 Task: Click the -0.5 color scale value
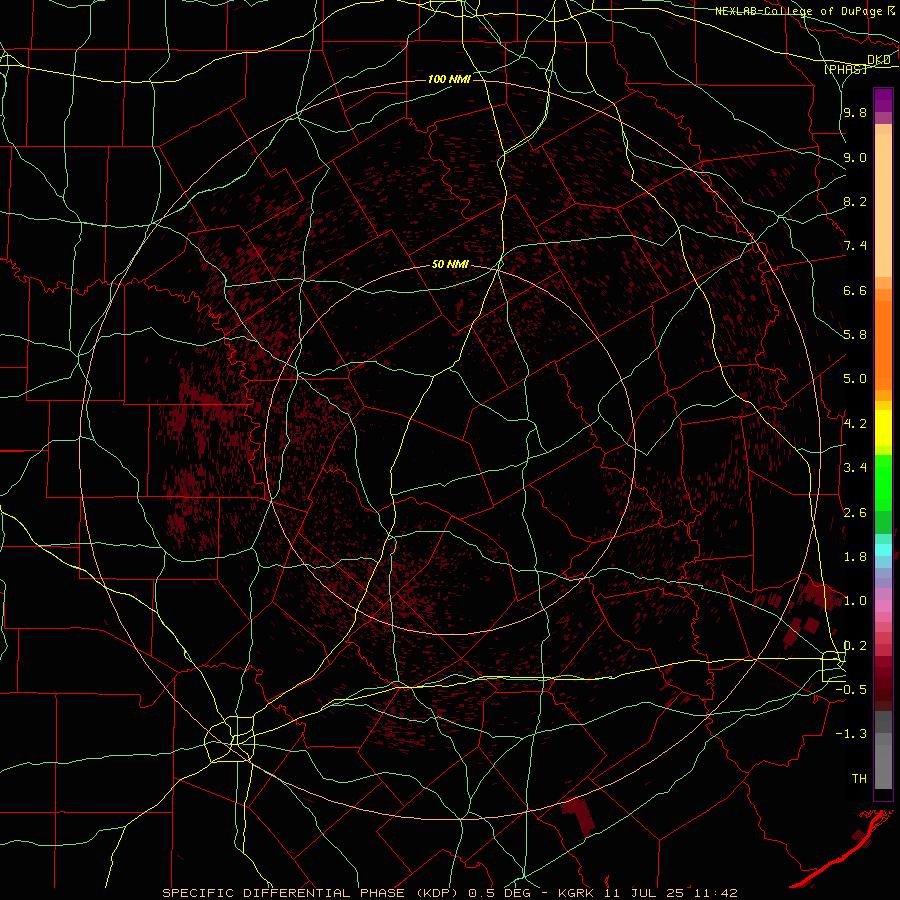coord(851,690)
